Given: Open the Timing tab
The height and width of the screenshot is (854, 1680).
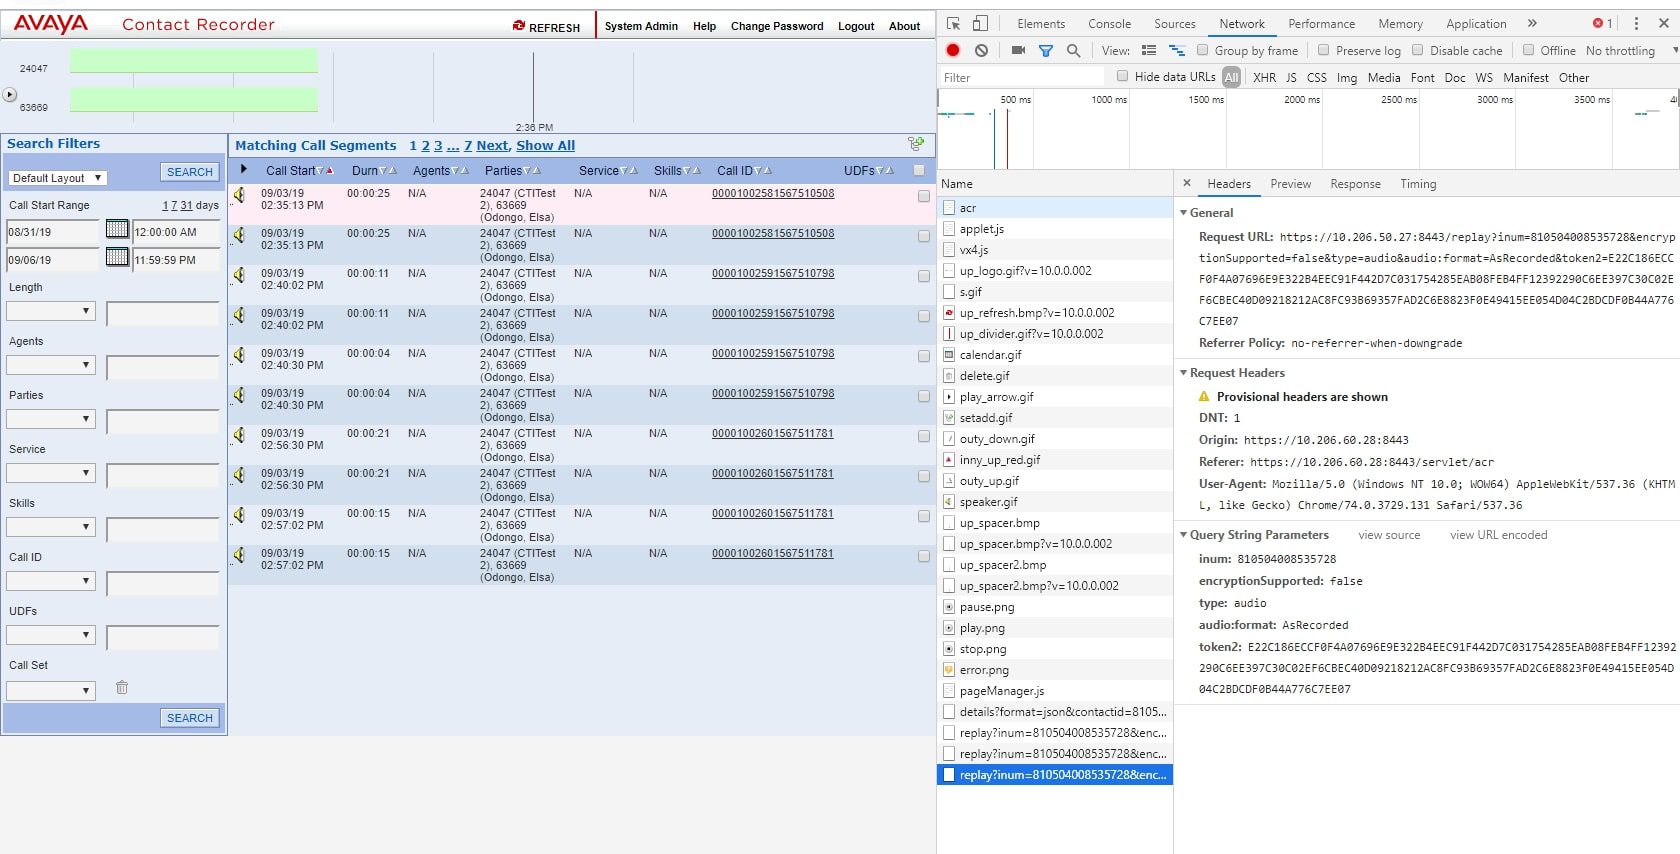Looking at the screenshot, I should coord(1418,184).
